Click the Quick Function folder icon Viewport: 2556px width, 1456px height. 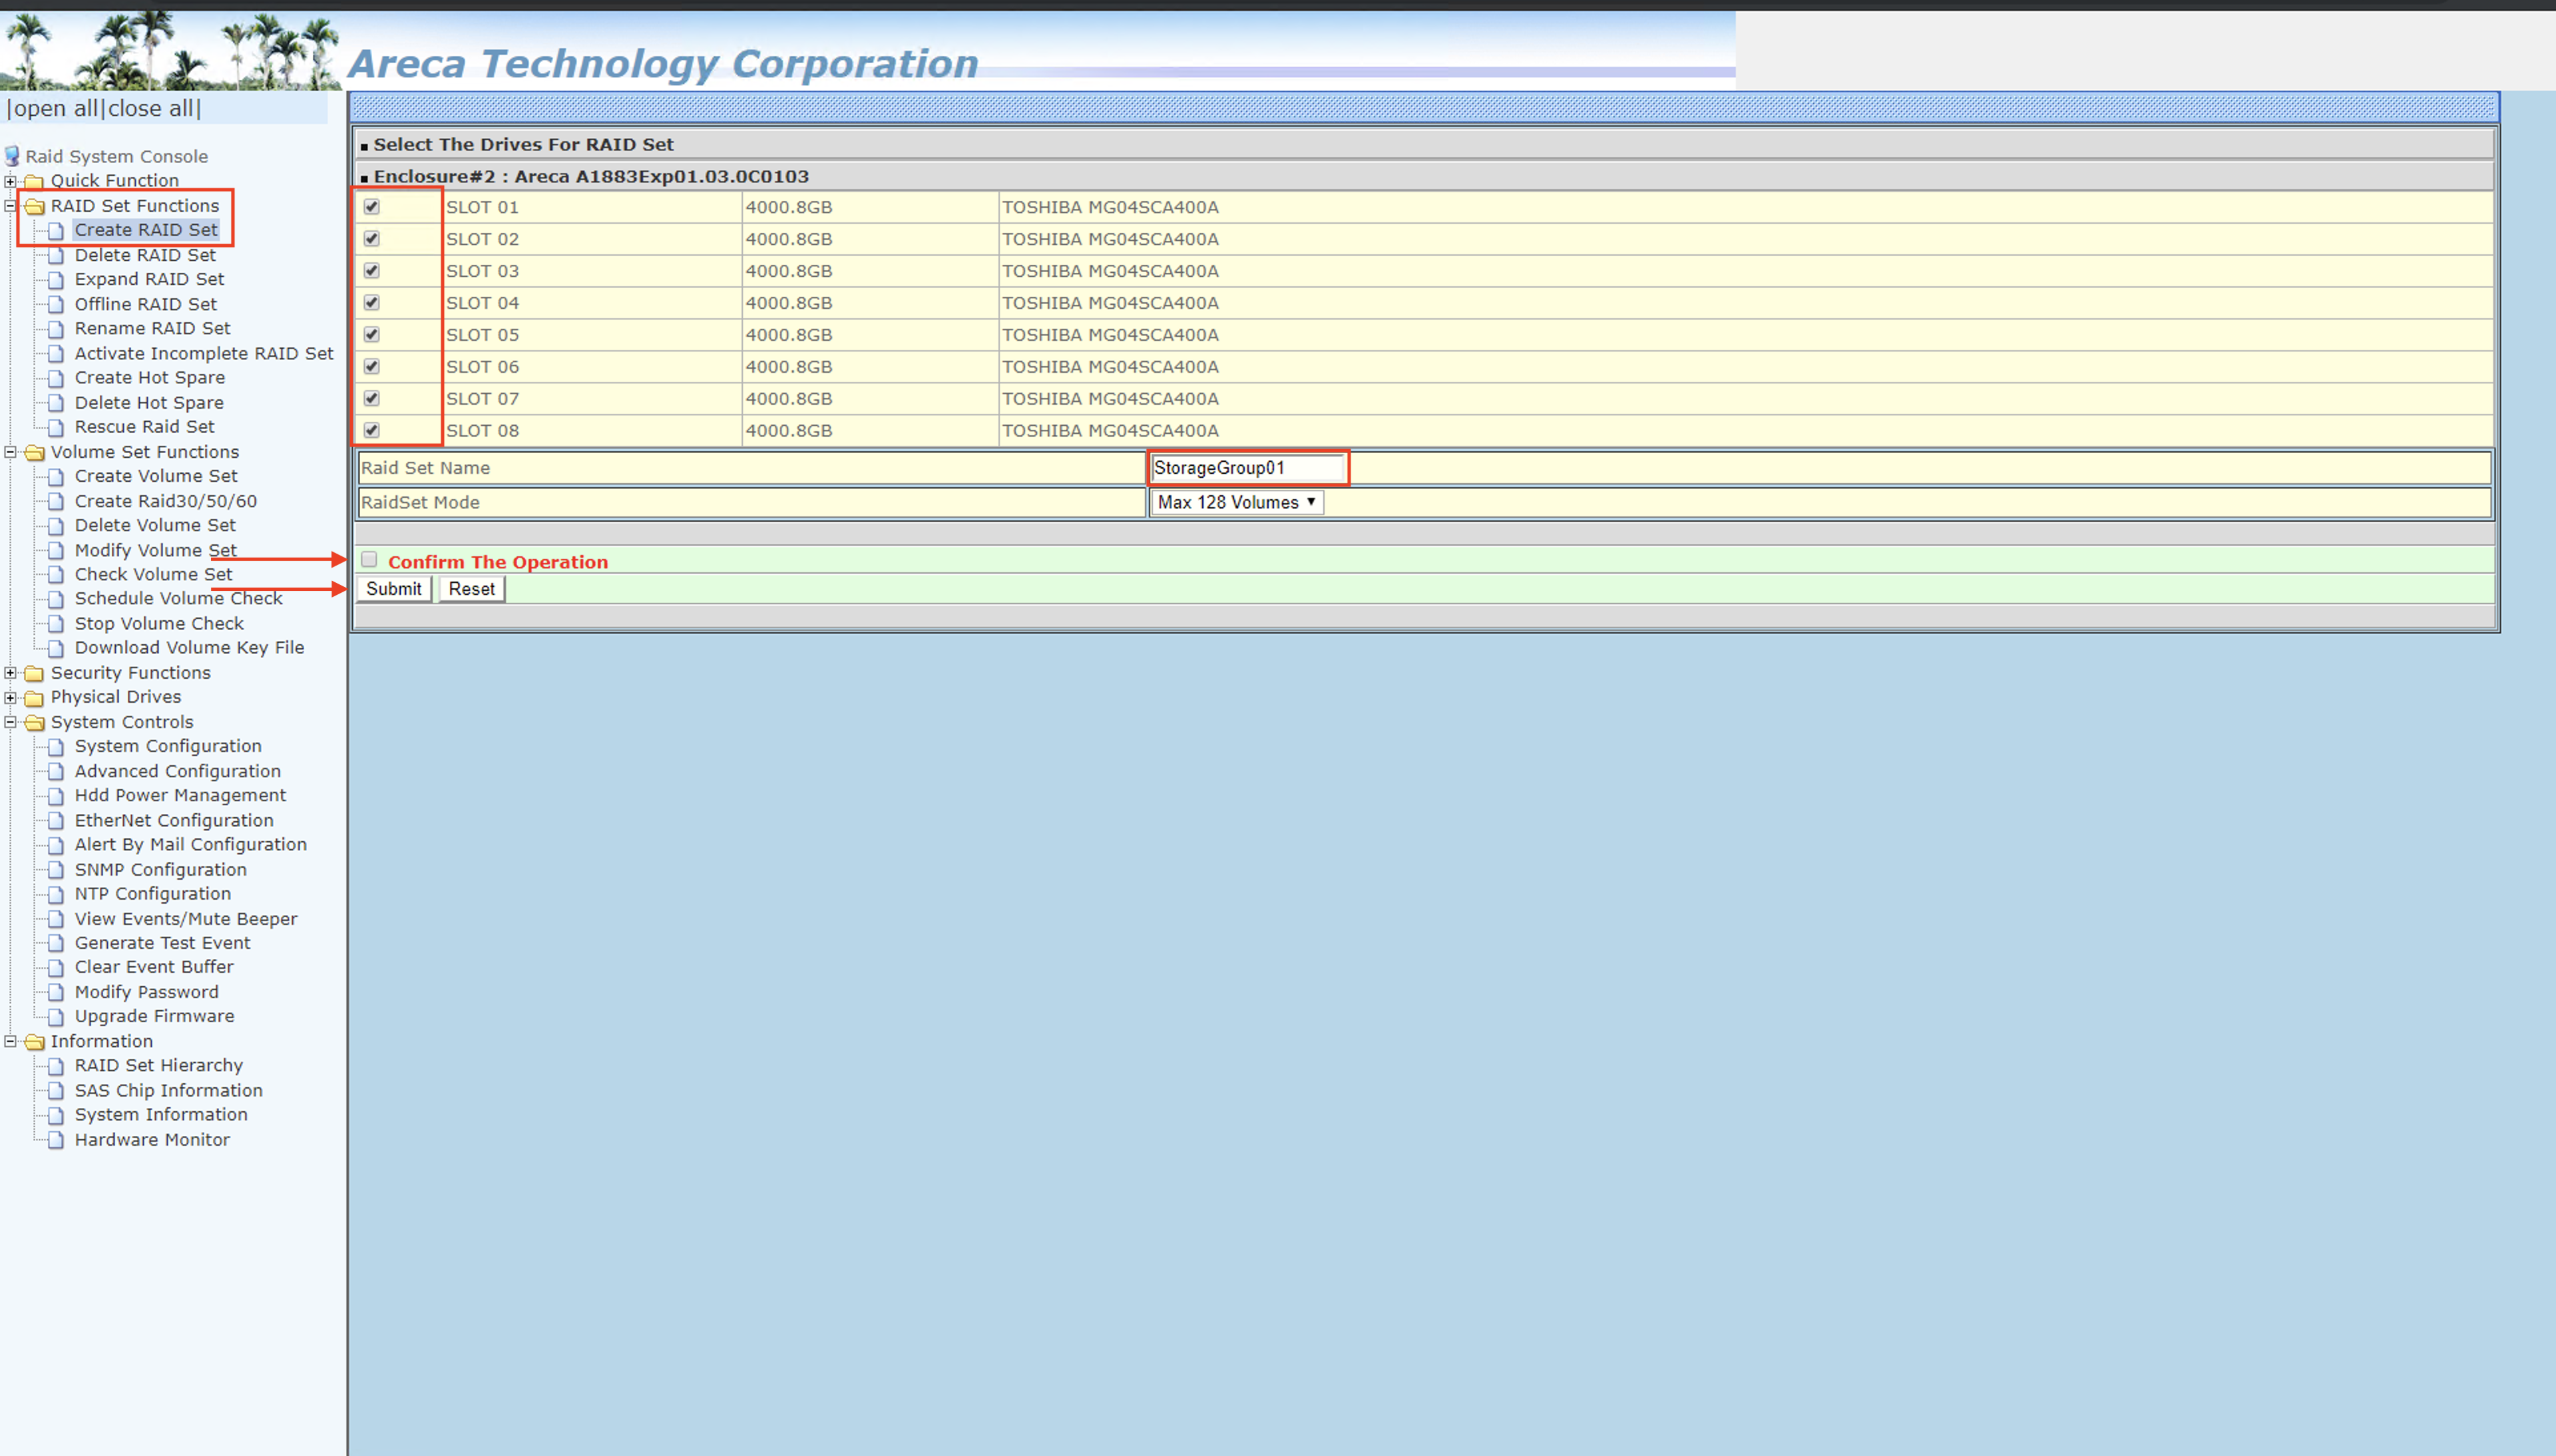pyautogui.click(x=34, y=181)
